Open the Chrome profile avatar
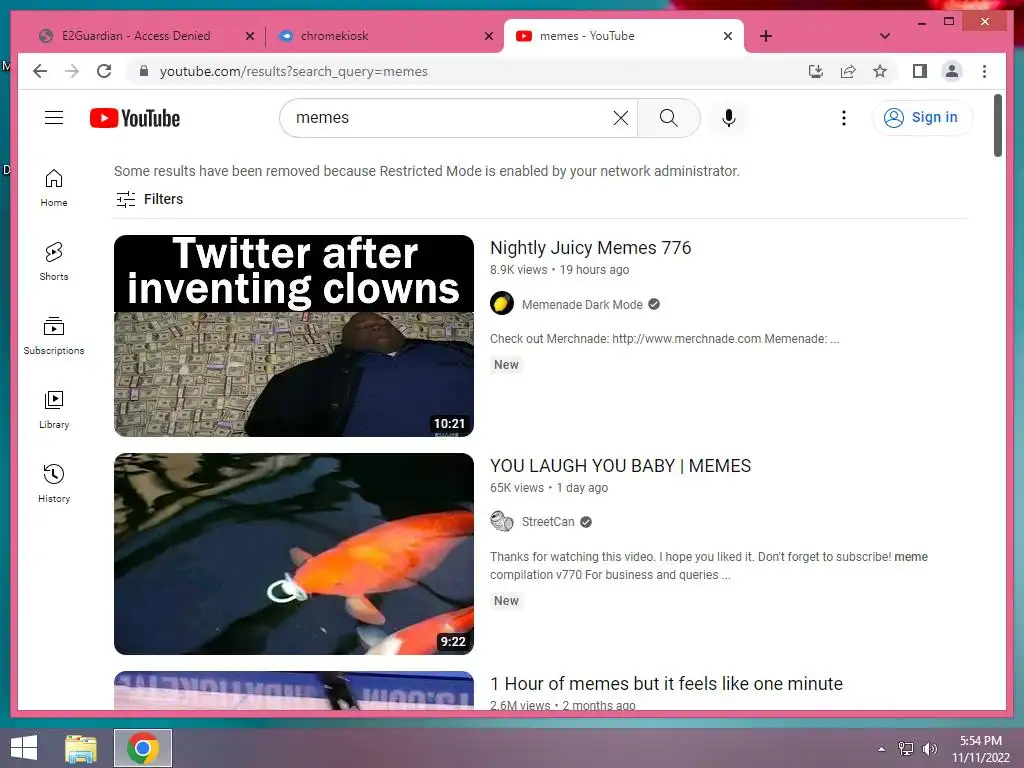The width and height of the screenshot is (1024, 768). (x=952, y=71)
